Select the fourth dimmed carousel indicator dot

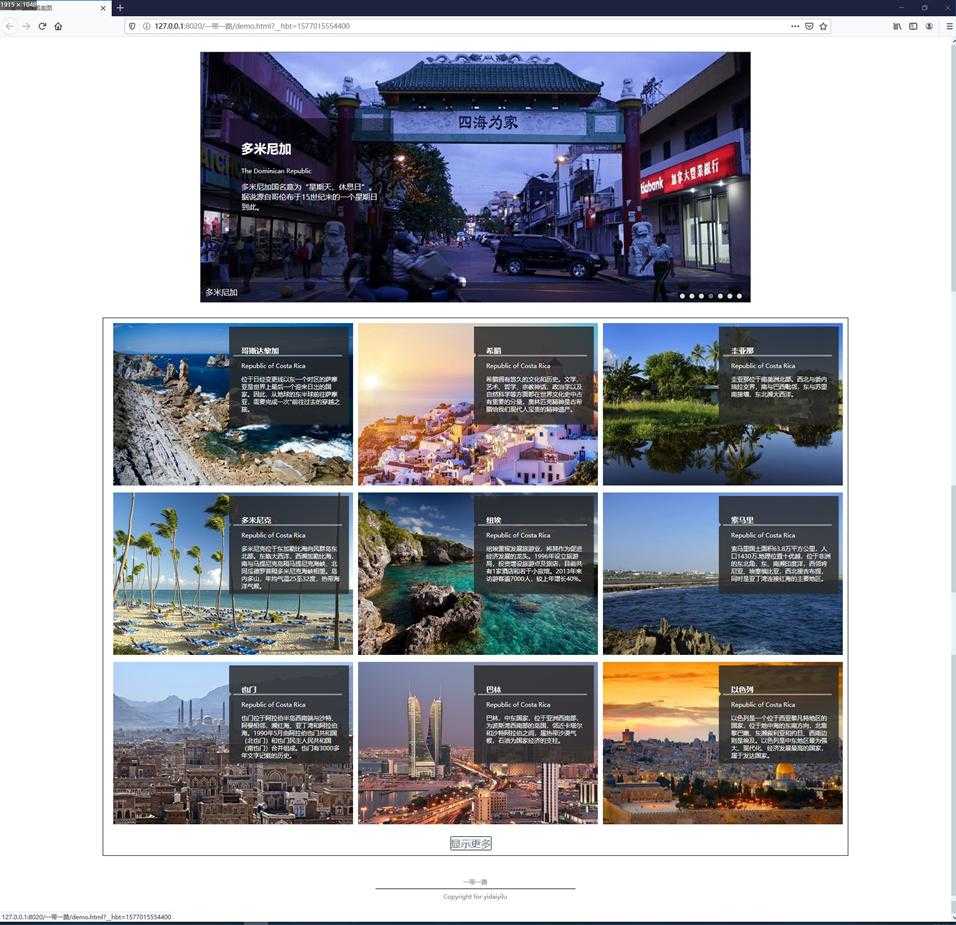pyautogui.click(x=711, y=296)
